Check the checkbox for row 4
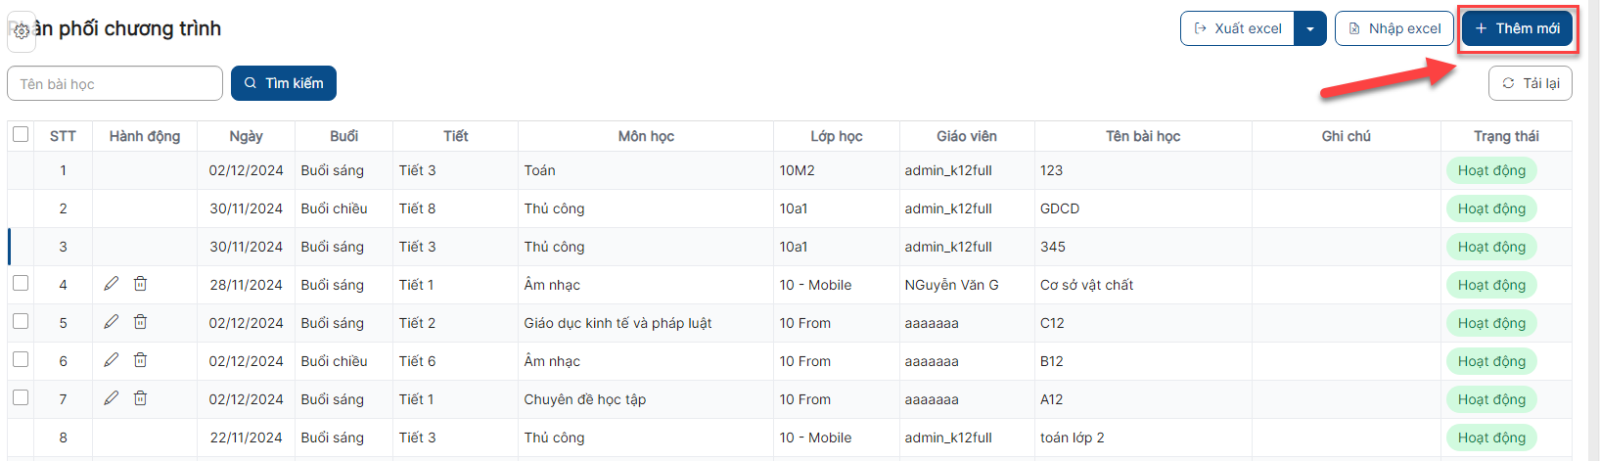This screenshot has width=1600, height=461. (x=21, y=283)
